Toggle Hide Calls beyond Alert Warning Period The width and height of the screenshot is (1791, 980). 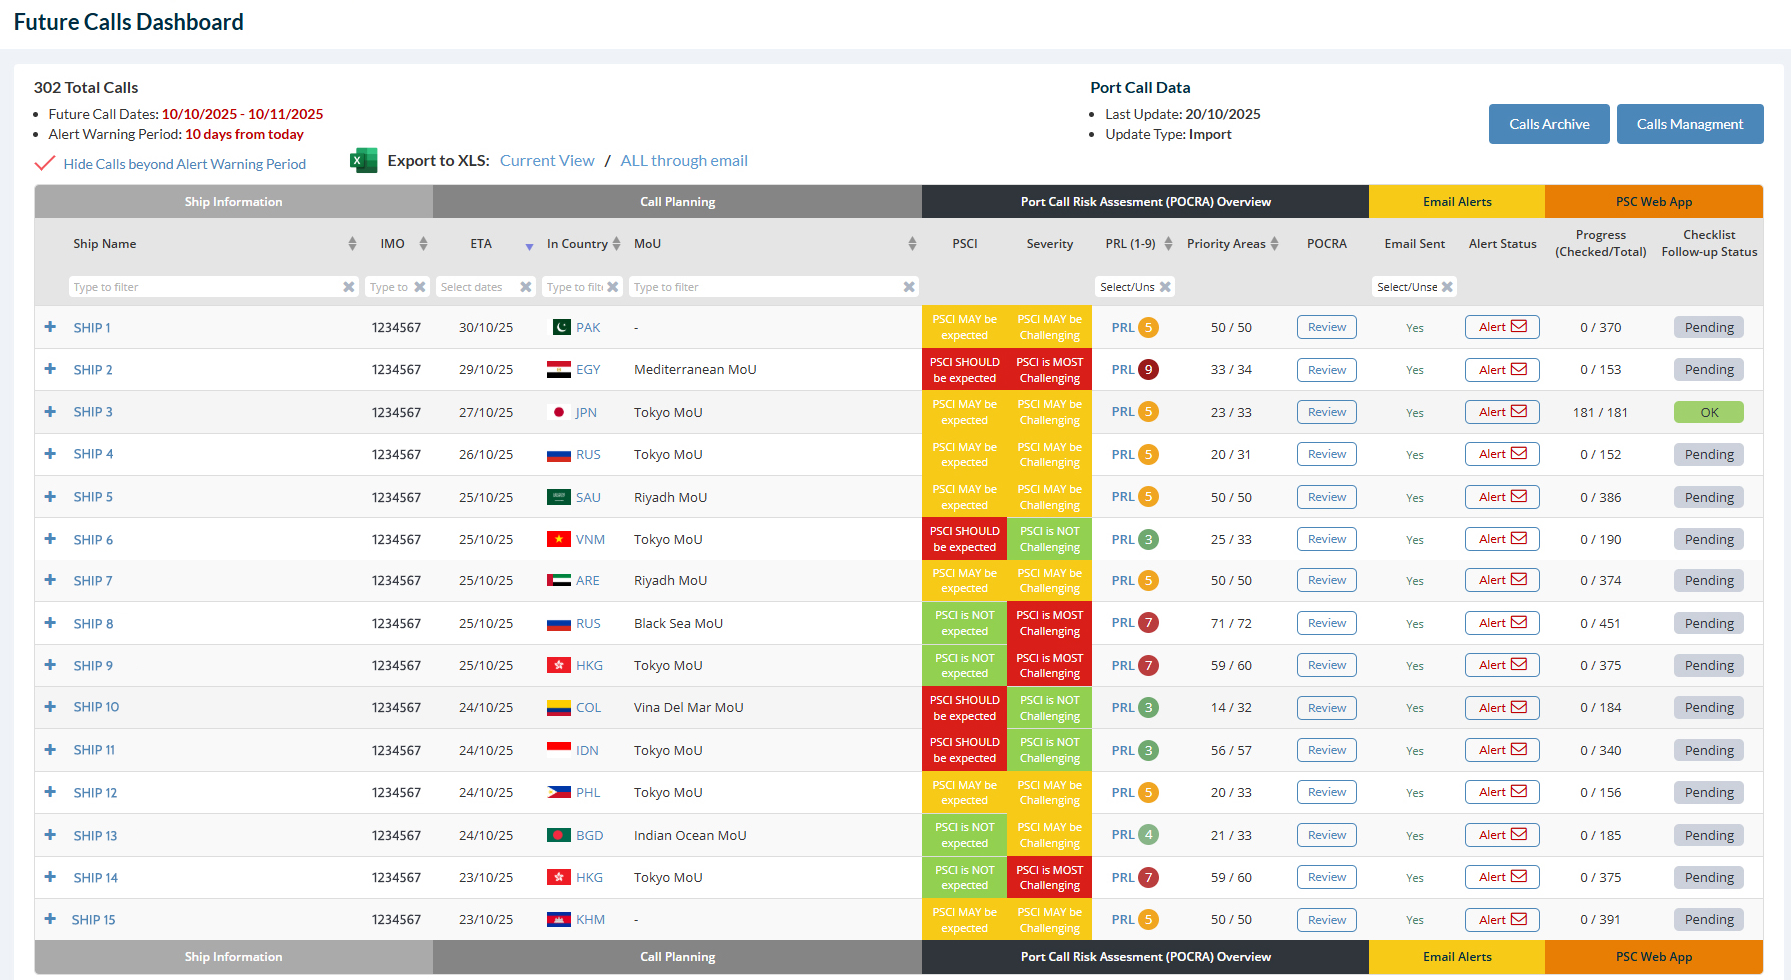(x=45, y=164)
